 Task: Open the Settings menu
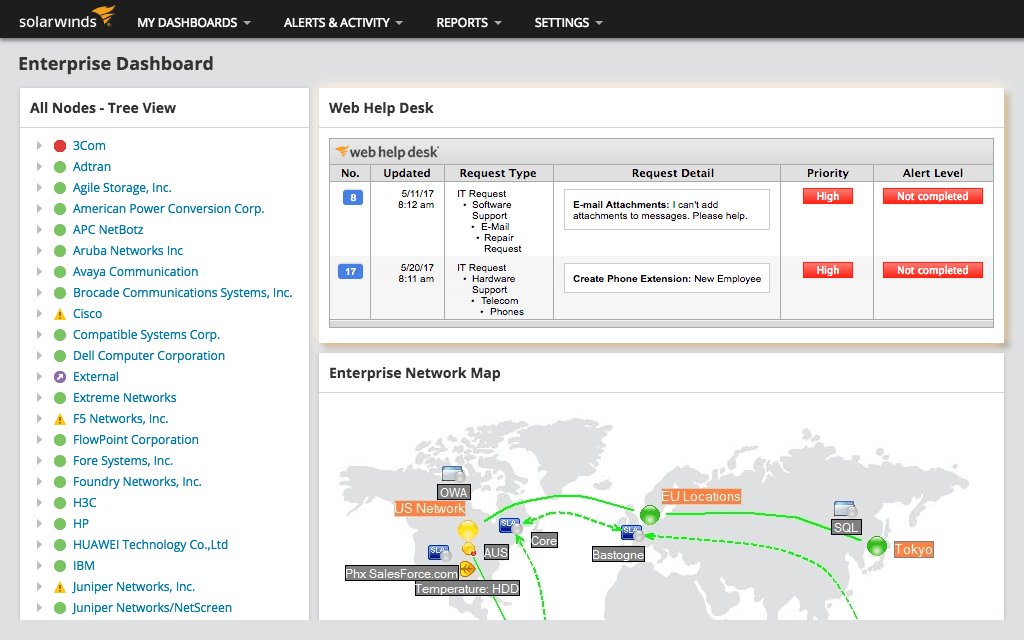568,22
